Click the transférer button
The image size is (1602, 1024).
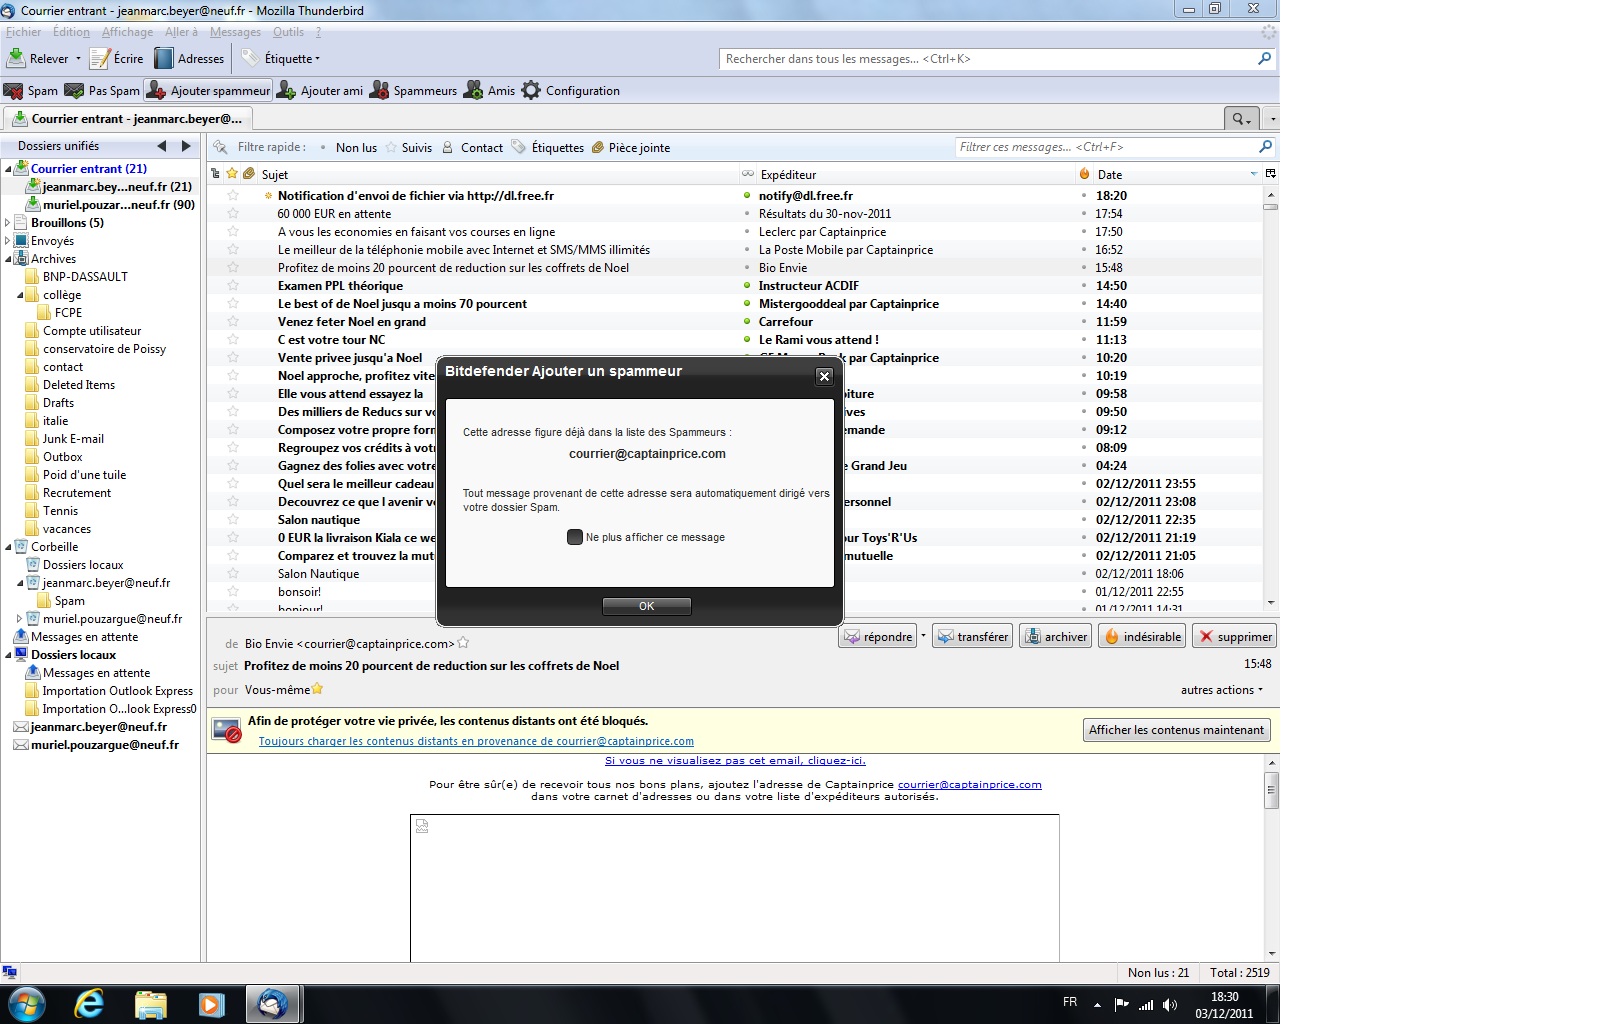click(972, 636)
